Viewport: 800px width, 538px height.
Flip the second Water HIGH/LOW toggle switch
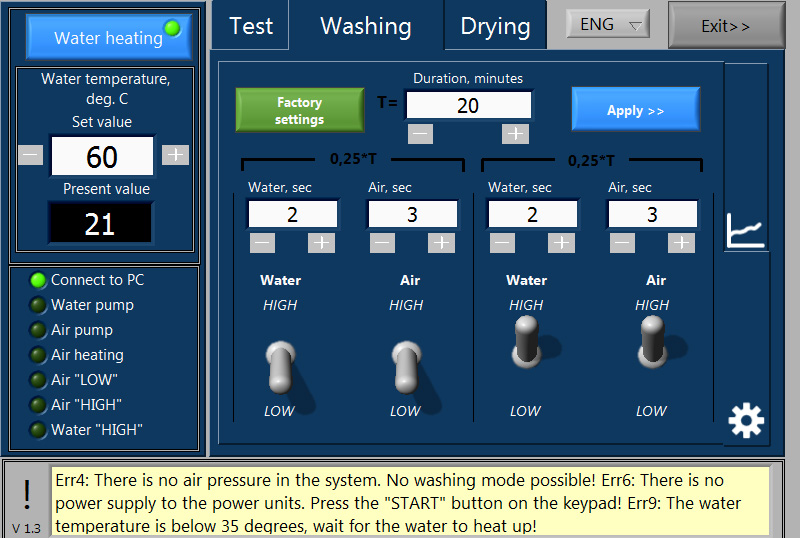[x=526, y=342]
